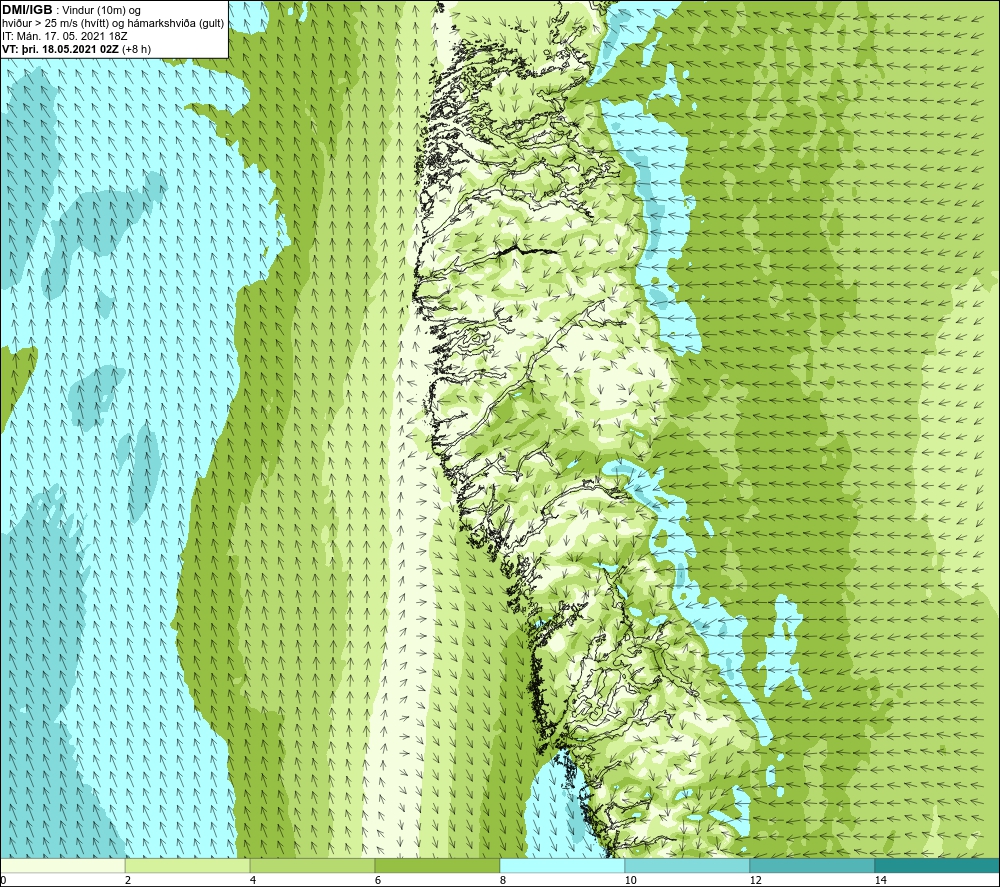The width and height of the screenshot is (1000, 887).
Task: Click the legend label '2'
Action: (x=128, y=880)
